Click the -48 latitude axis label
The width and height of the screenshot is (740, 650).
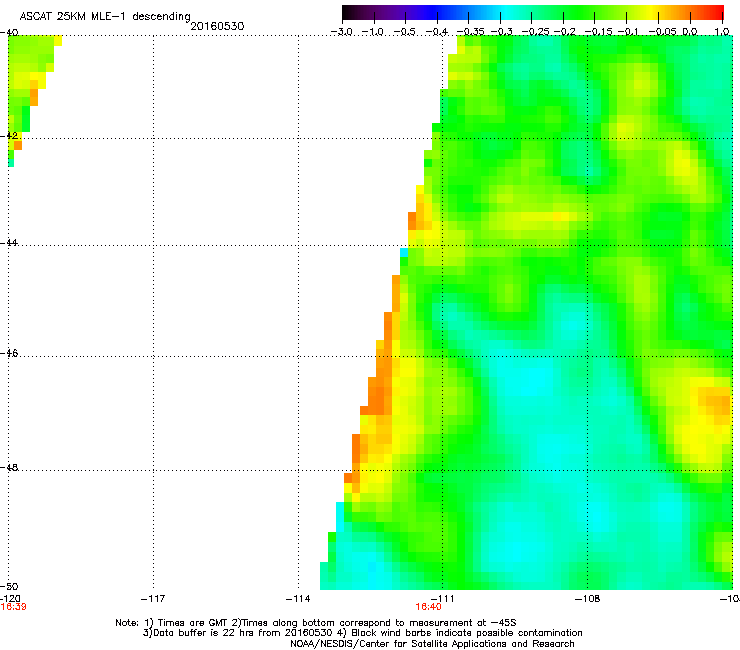point(9,467)
